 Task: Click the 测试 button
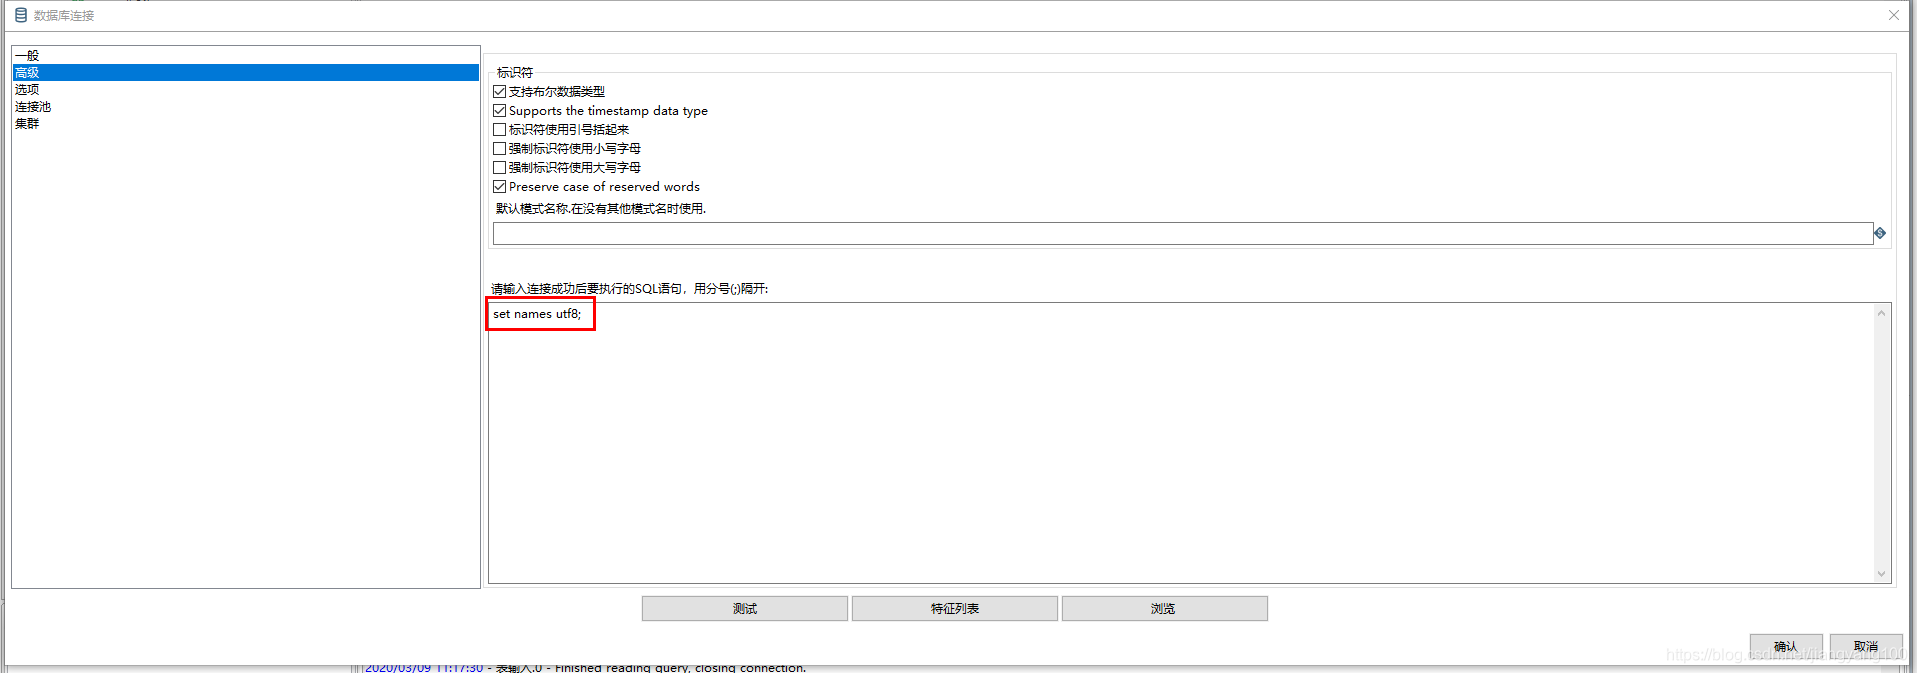tap(745, 609)
